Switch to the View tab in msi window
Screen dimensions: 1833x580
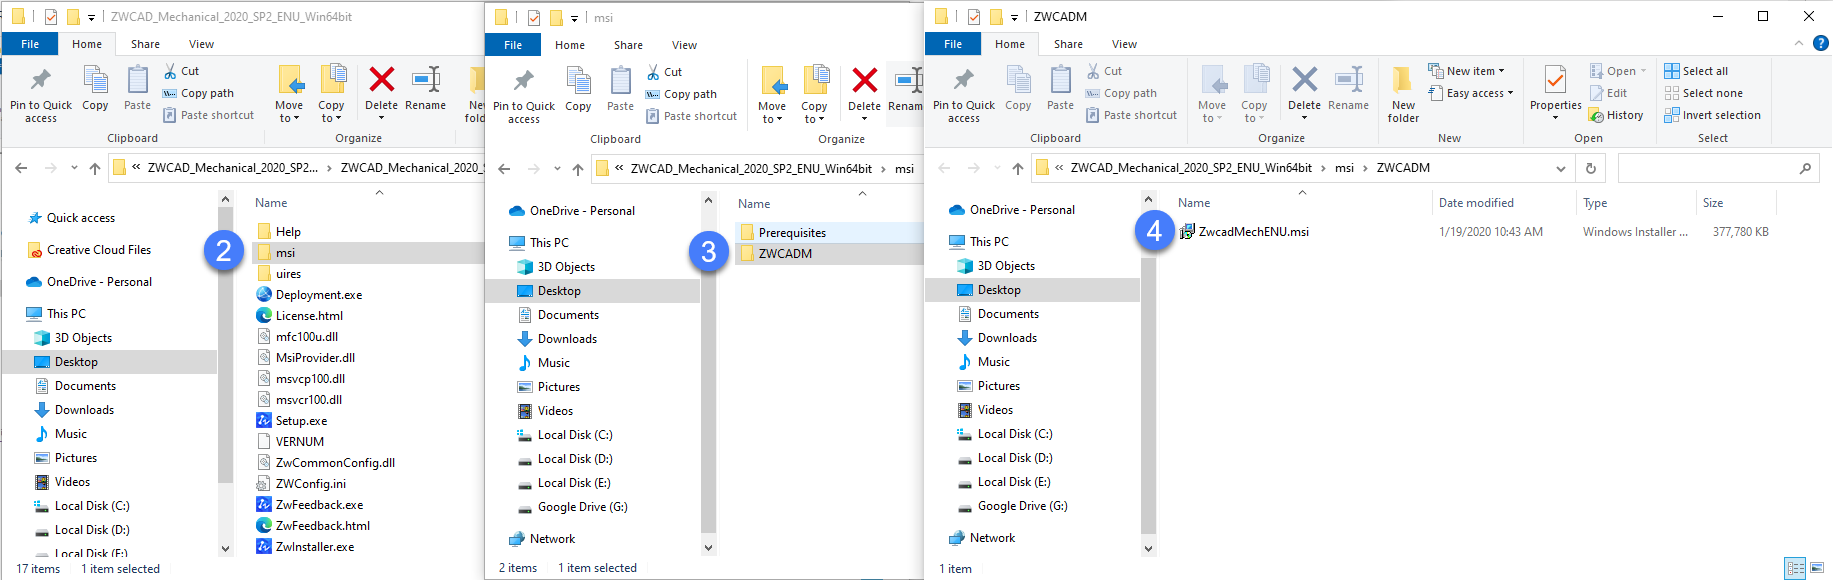(684, 45)
